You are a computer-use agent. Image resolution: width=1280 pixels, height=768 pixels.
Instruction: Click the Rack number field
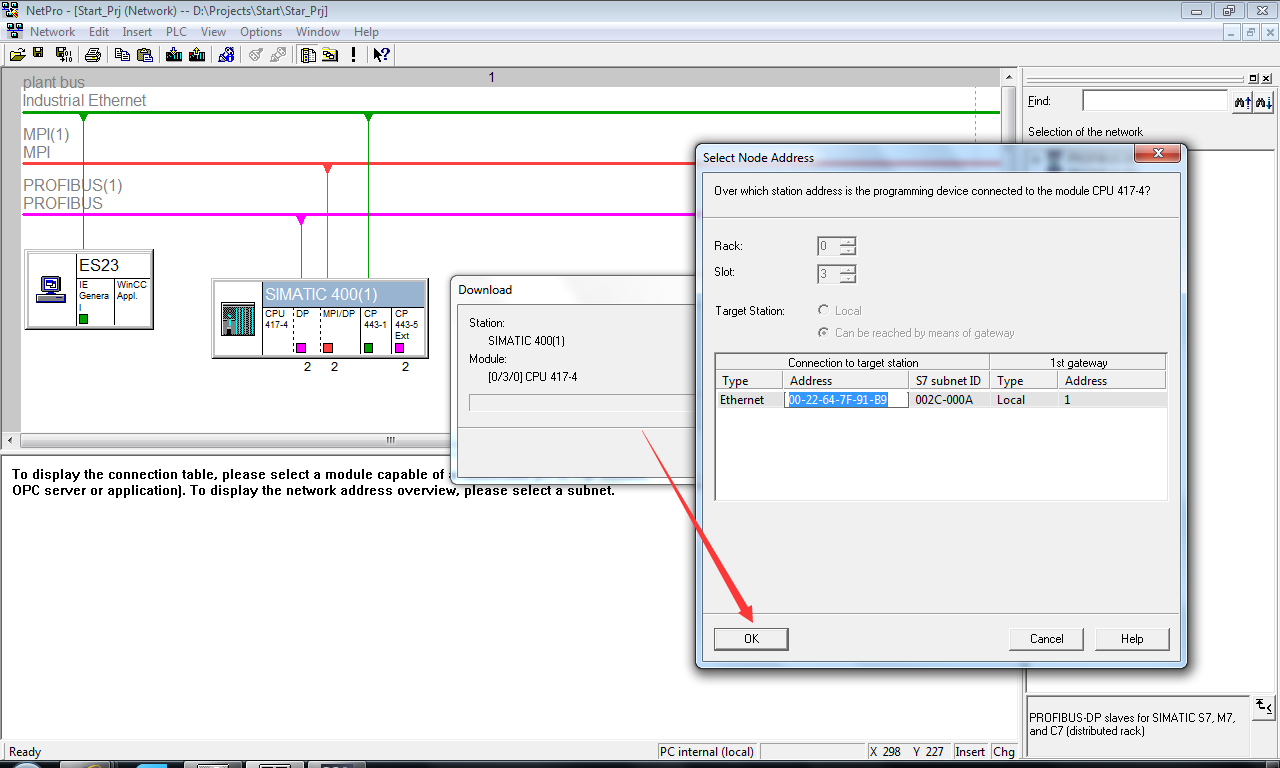(828, 246)
